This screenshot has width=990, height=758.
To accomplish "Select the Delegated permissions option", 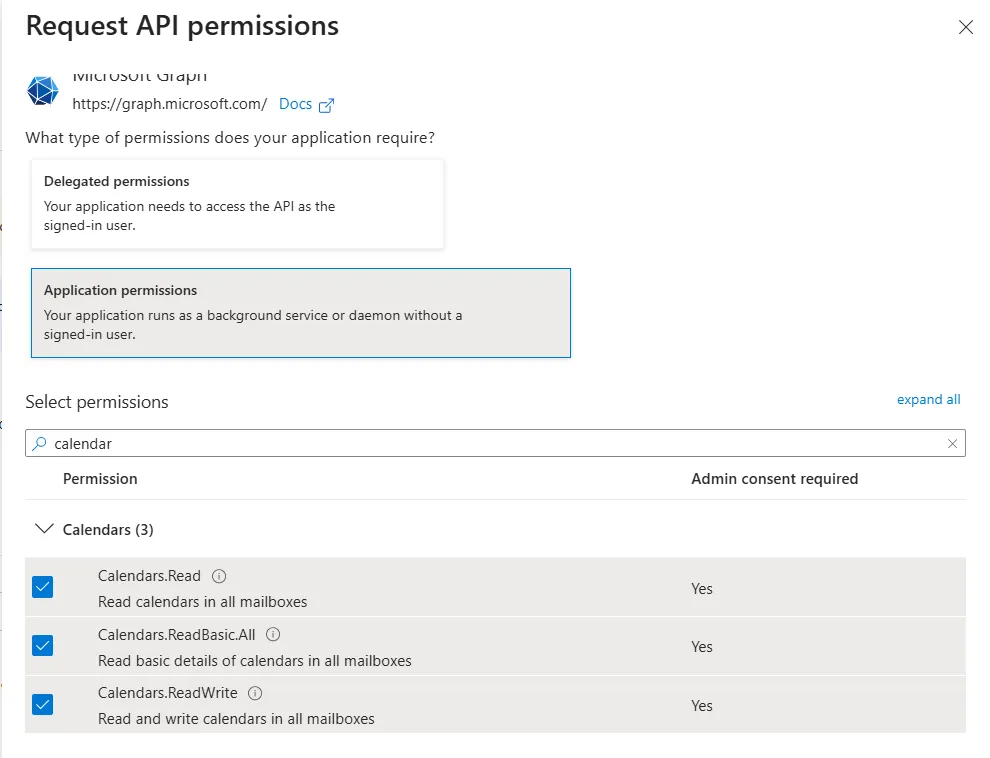I will click(237, 203).
